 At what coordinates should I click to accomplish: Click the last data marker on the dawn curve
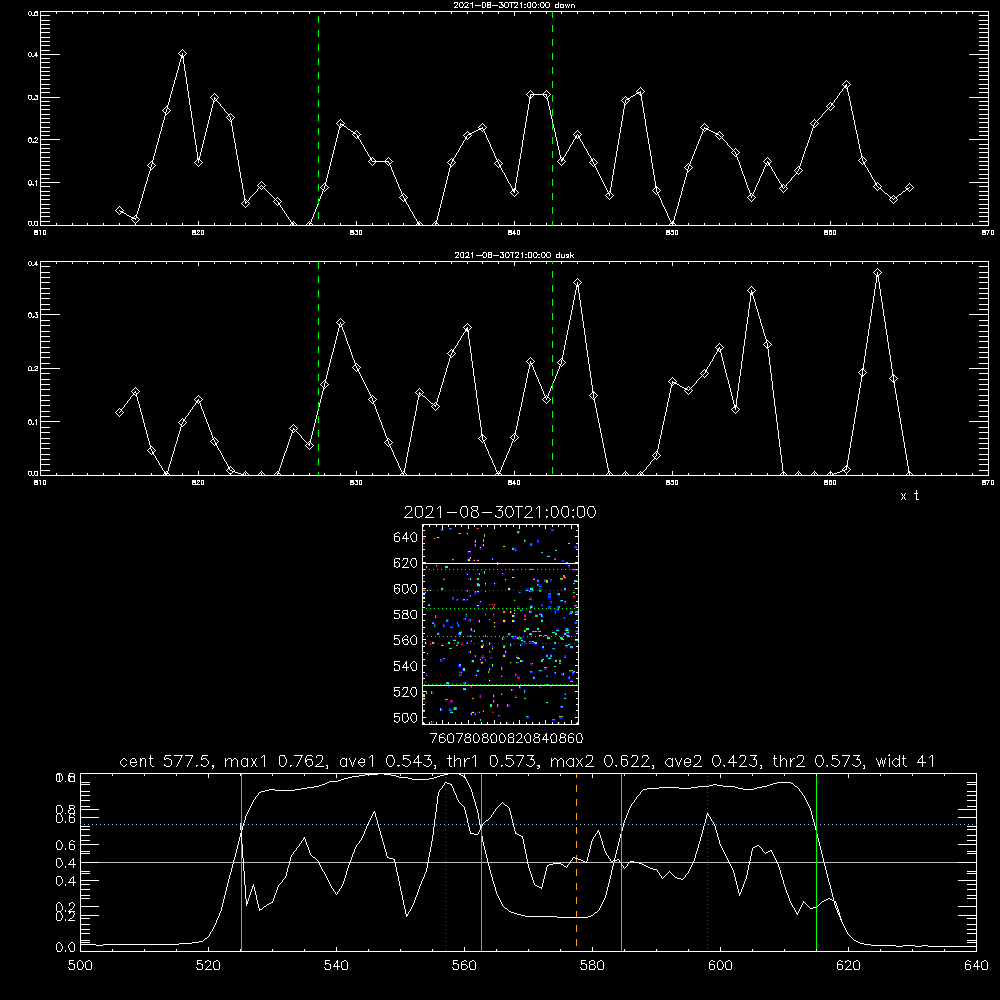(909, 188)
